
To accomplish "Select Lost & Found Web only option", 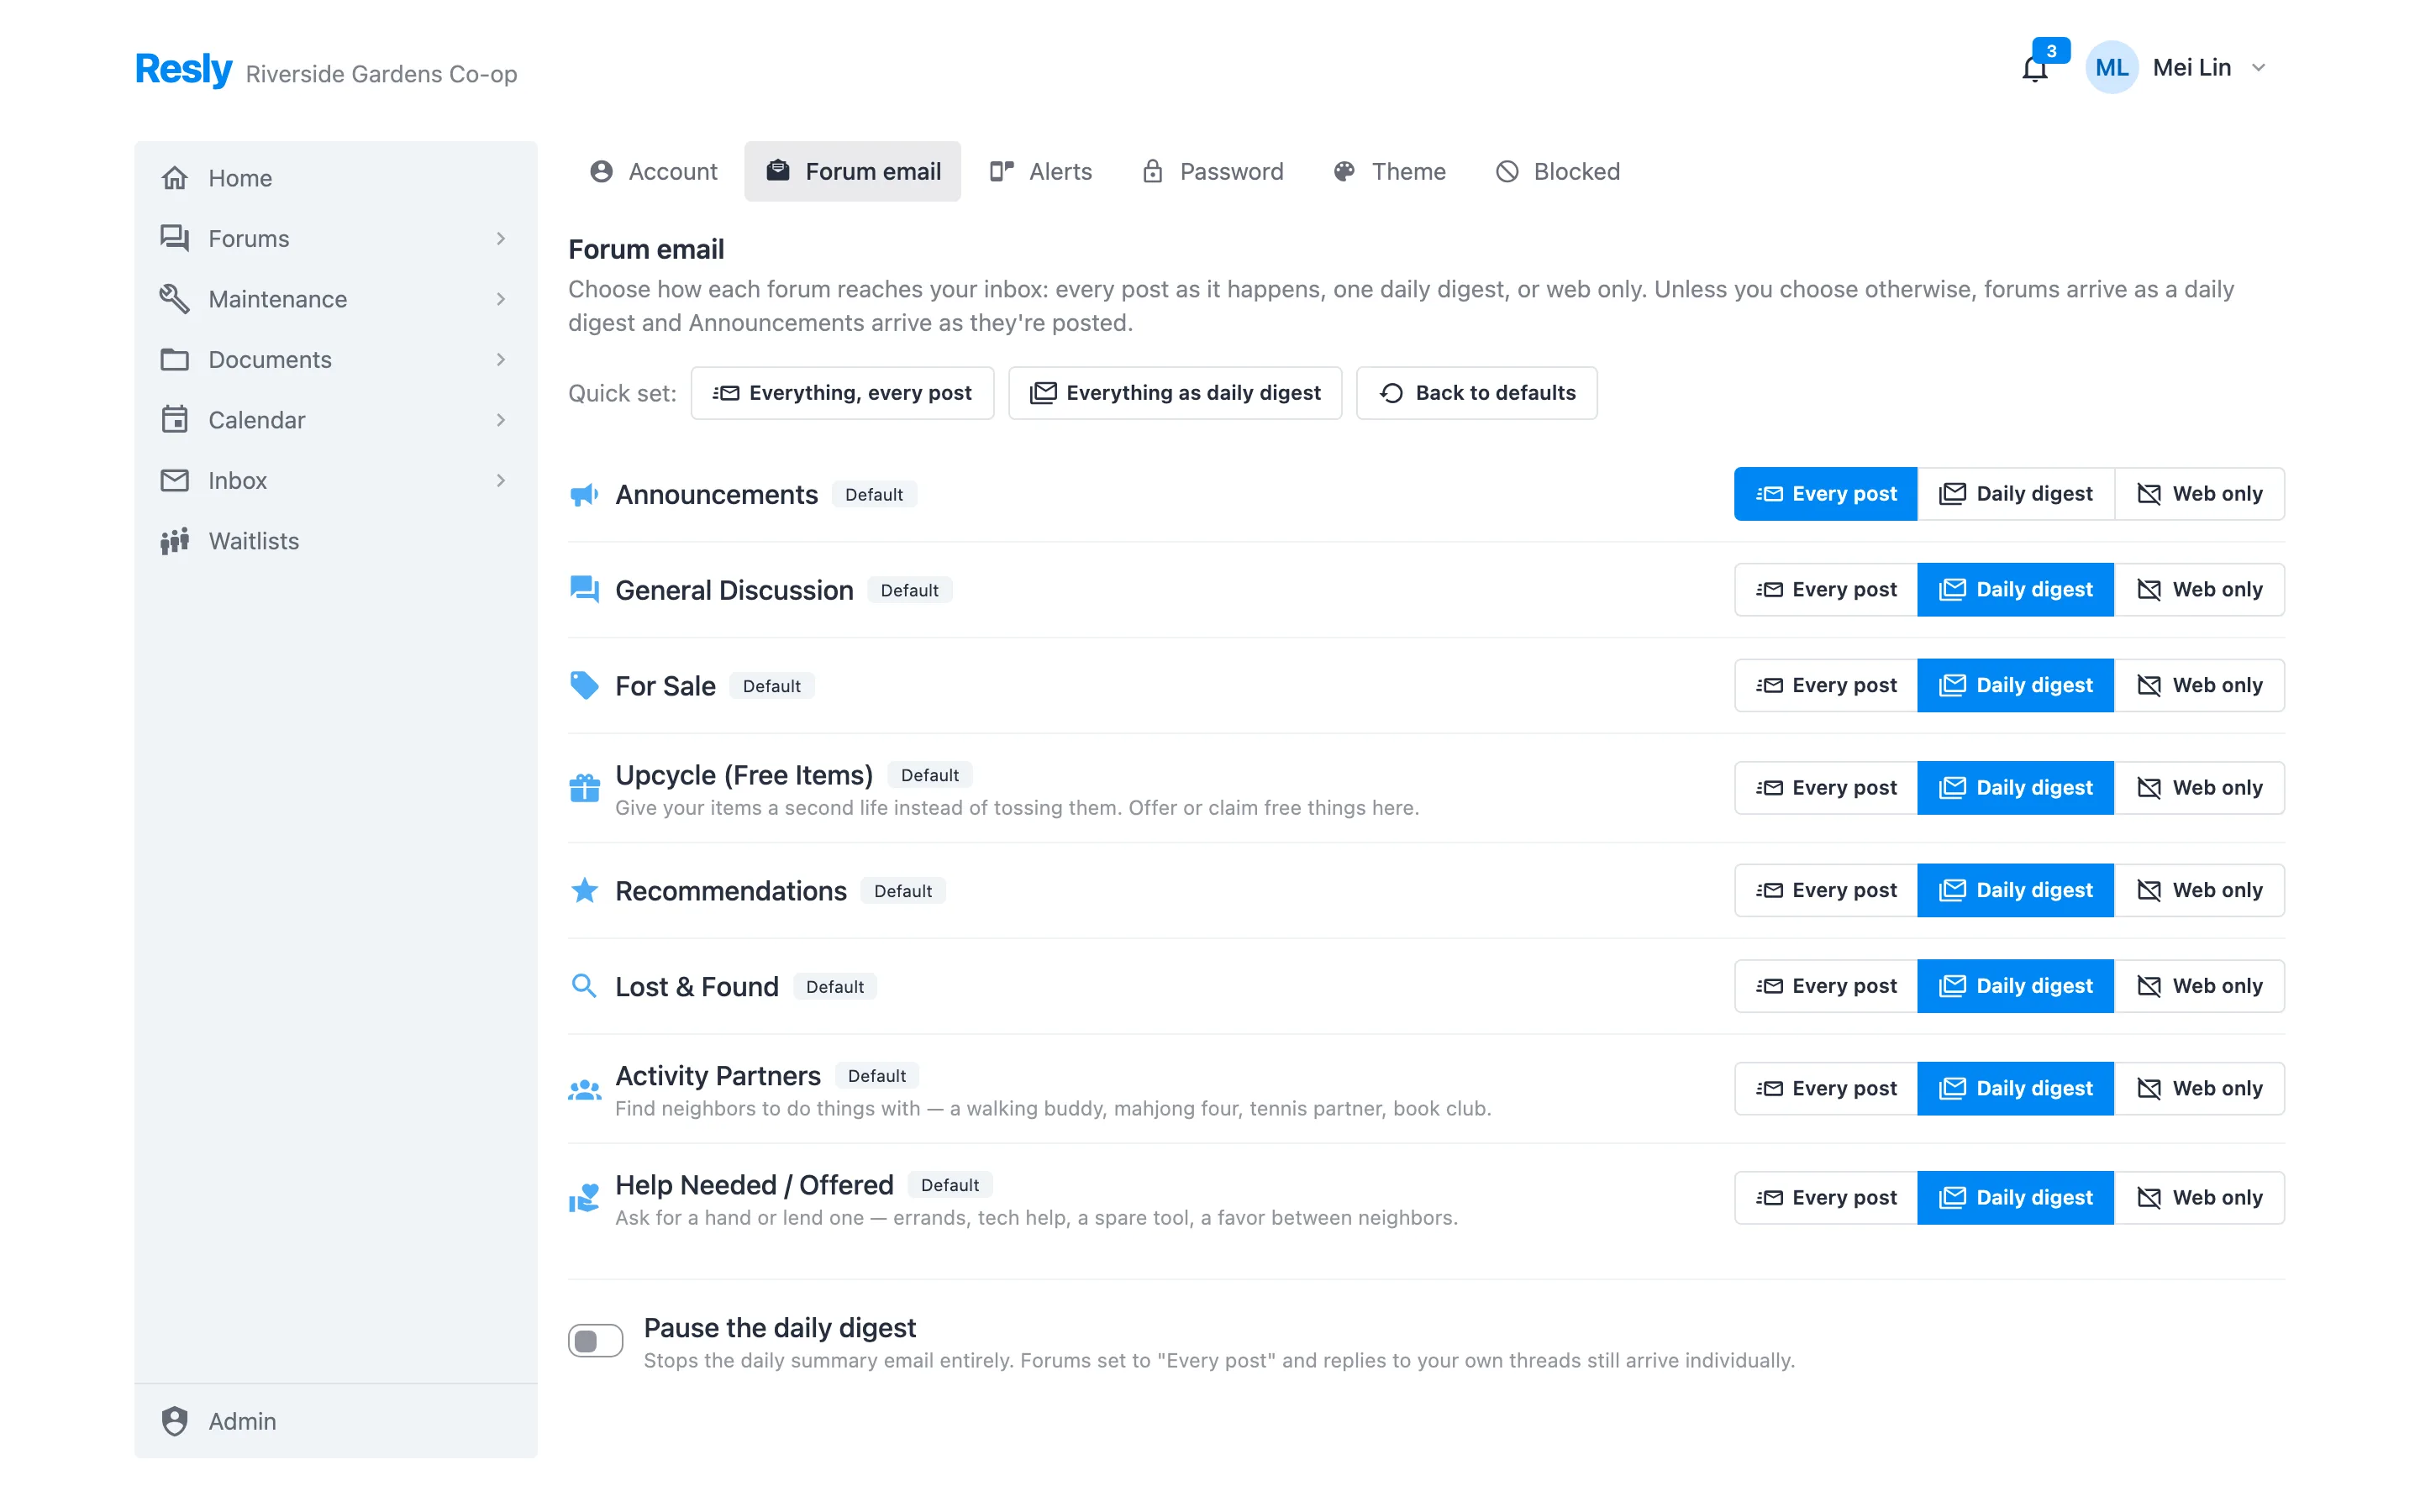I will pos(2199,986).
